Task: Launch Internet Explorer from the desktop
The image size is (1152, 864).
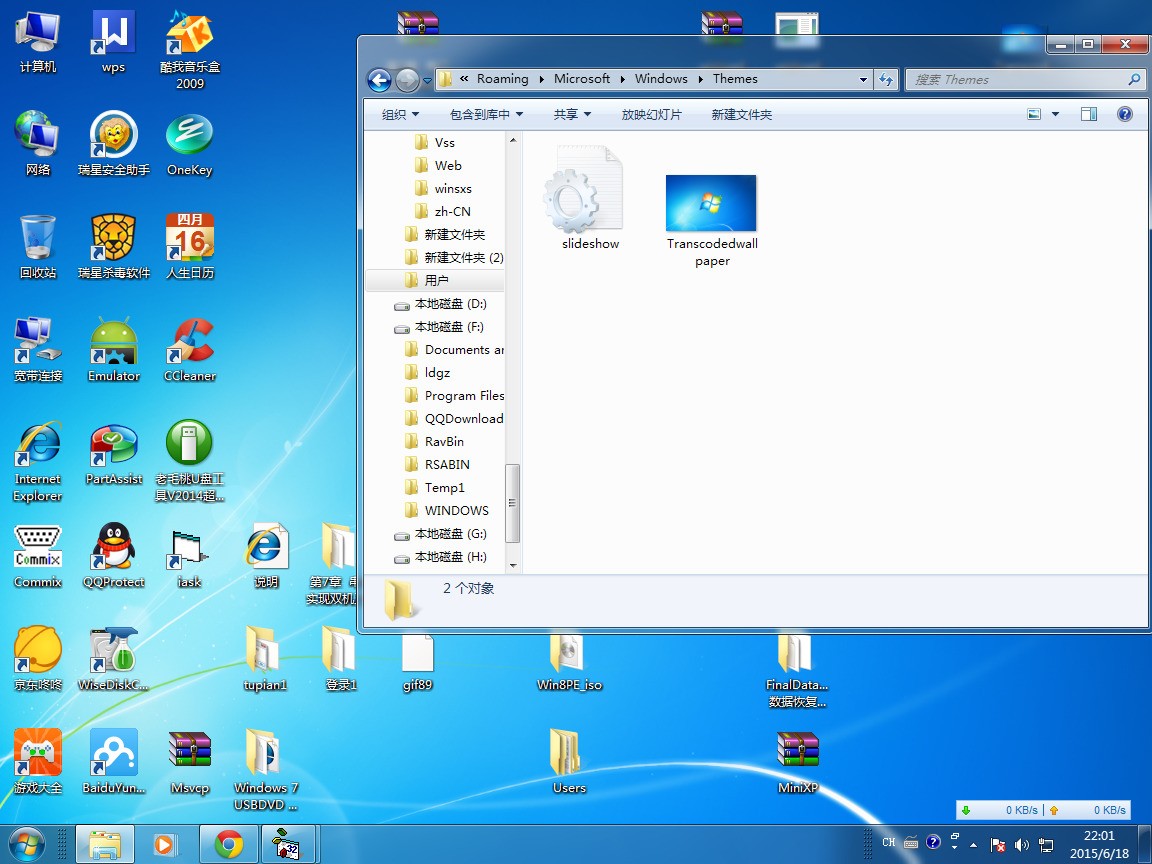Action: pos(37,461)
